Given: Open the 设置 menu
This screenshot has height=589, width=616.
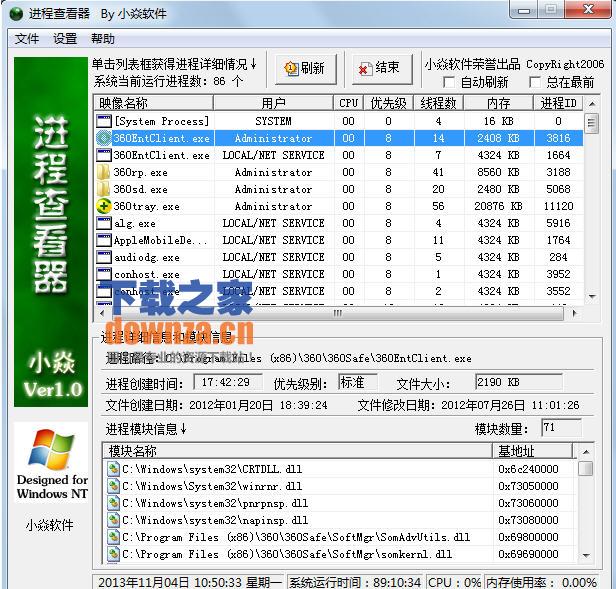Looking at the screenshot, I should click(65, 39).
